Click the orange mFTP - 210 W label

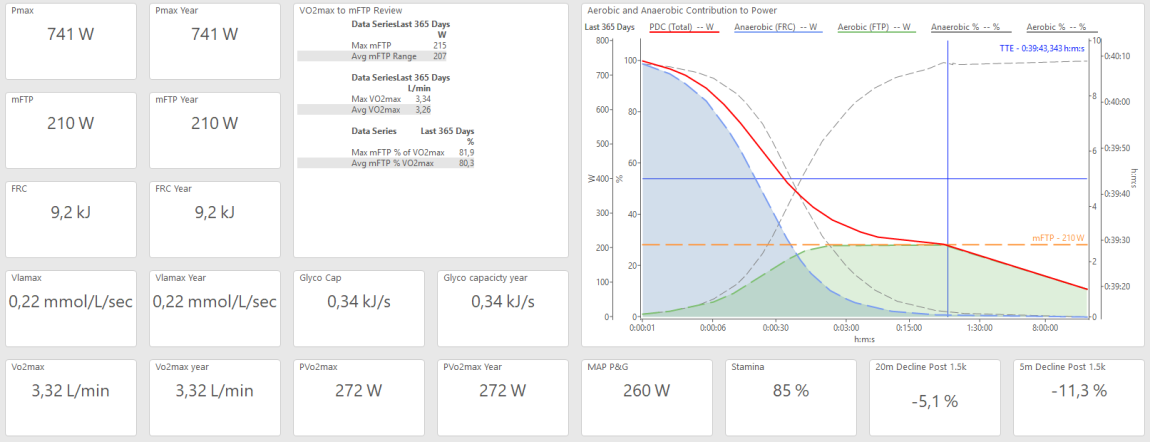(1058, 238)
